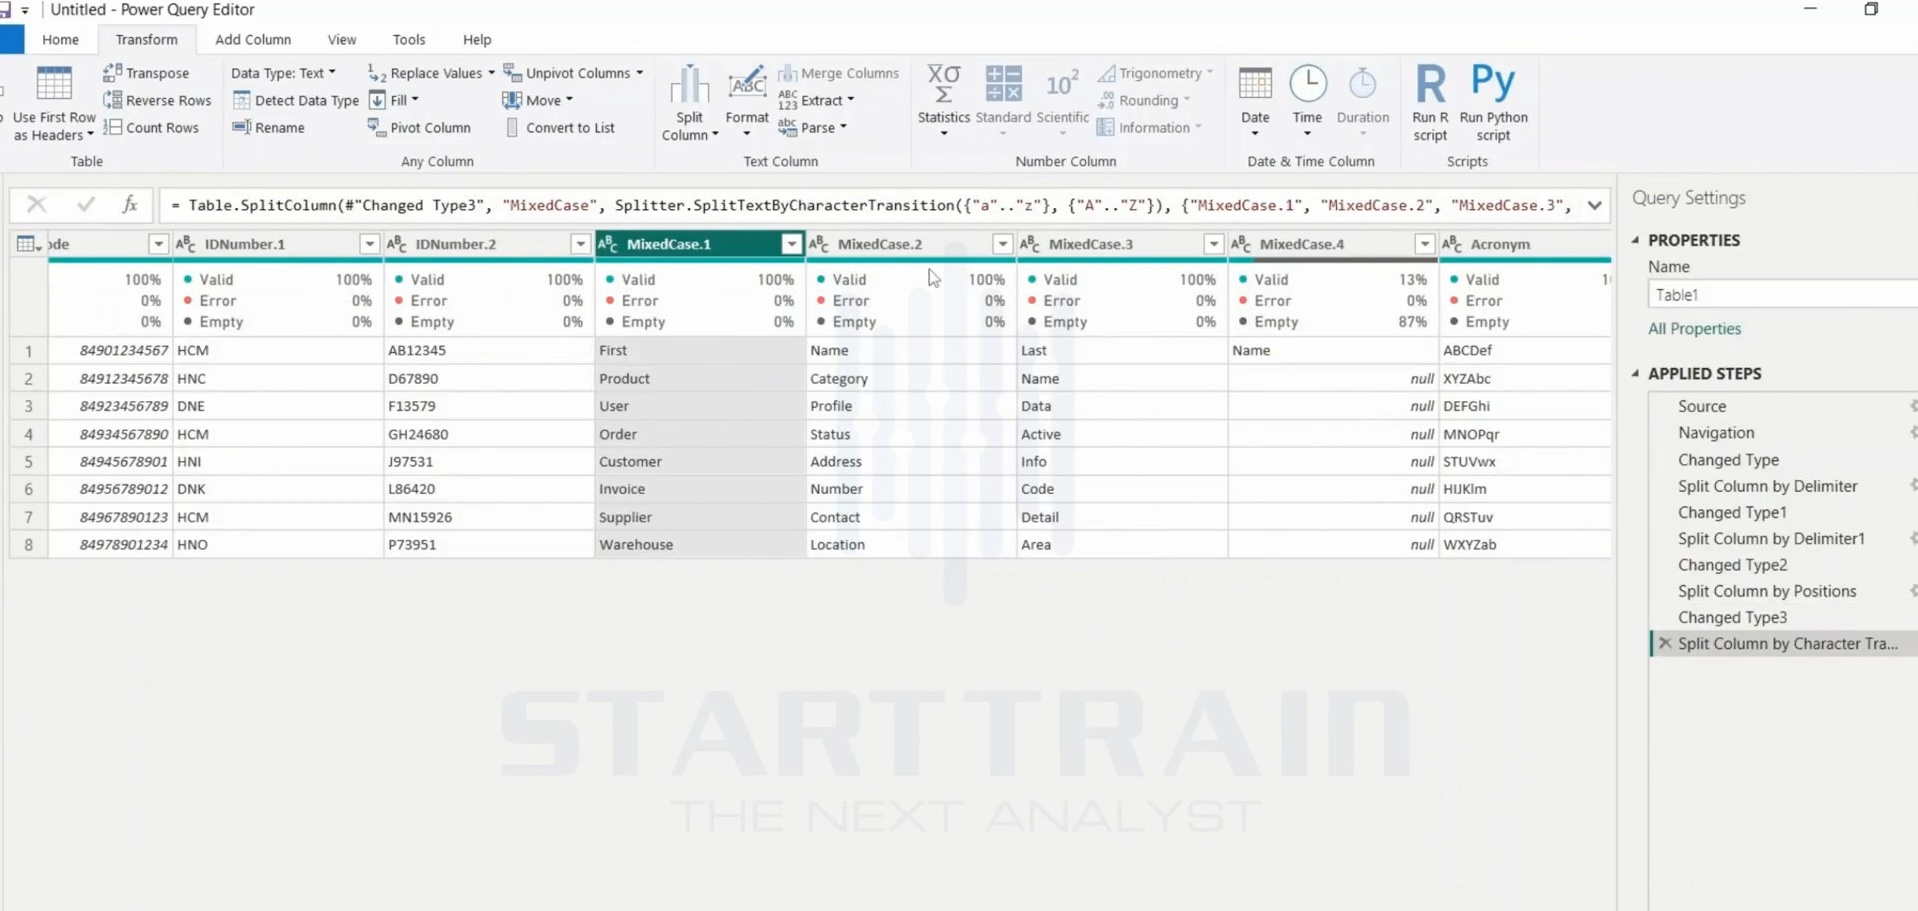The height and width of the screenshot is (911, 1918).
Task: Click the Transpose icon
Action: [x=112, y=73]
